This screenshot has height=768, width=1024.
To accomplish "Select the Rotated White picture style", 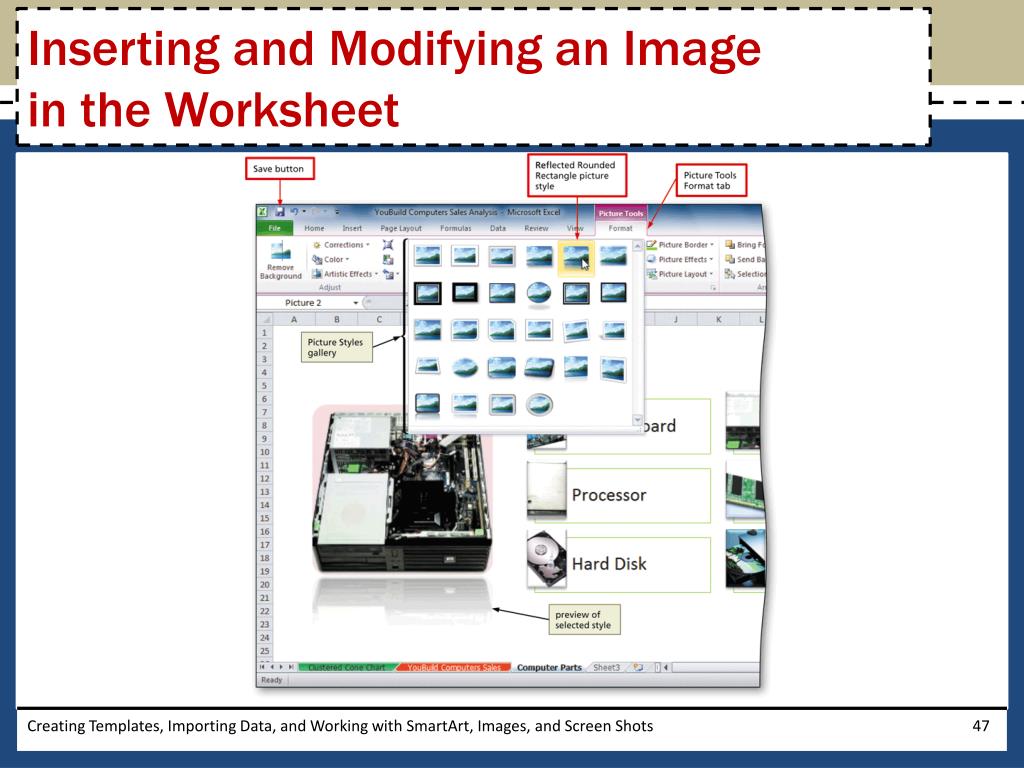I will point(576,331).
